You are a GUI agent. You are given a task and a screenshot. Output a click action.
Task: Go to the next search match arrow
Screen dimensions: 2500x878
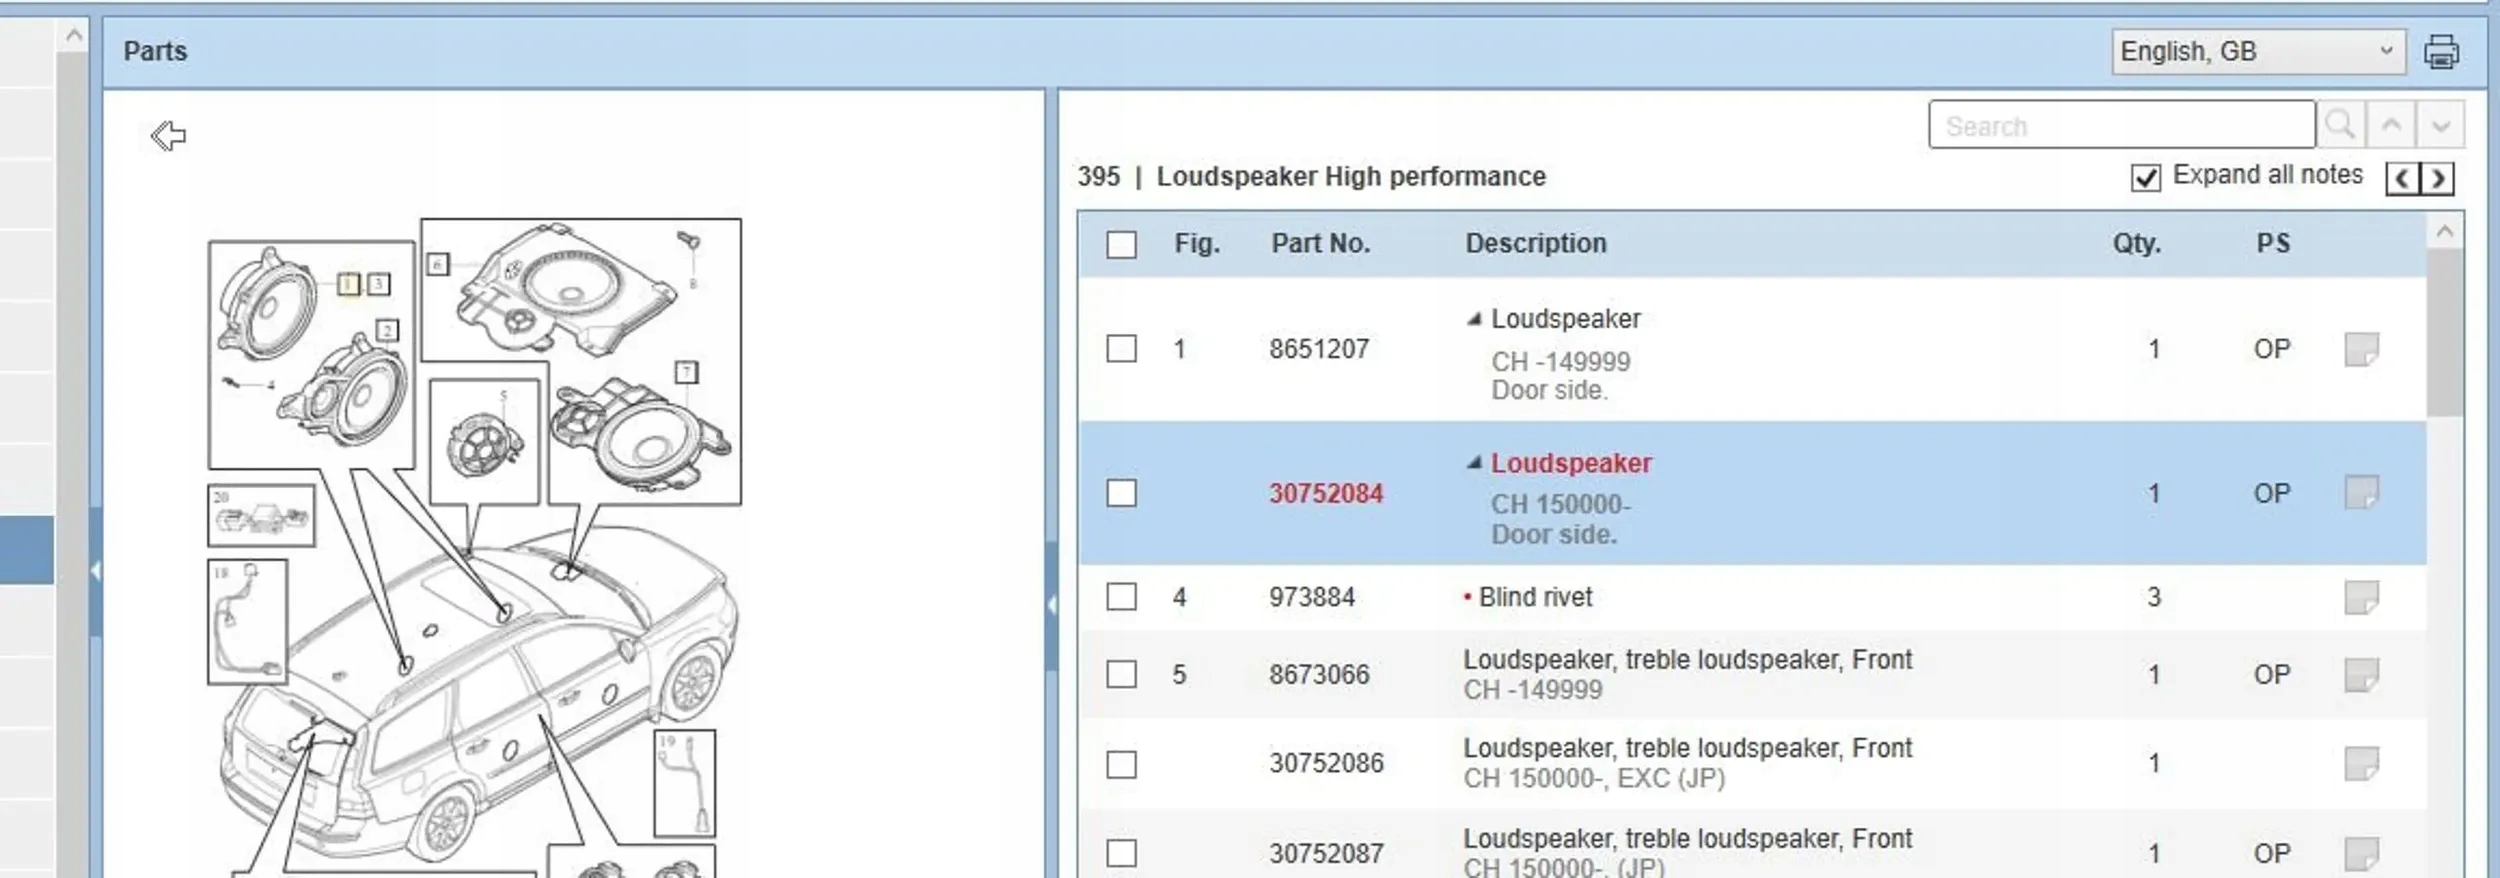pyautogui.click(x=2440, y=125)
